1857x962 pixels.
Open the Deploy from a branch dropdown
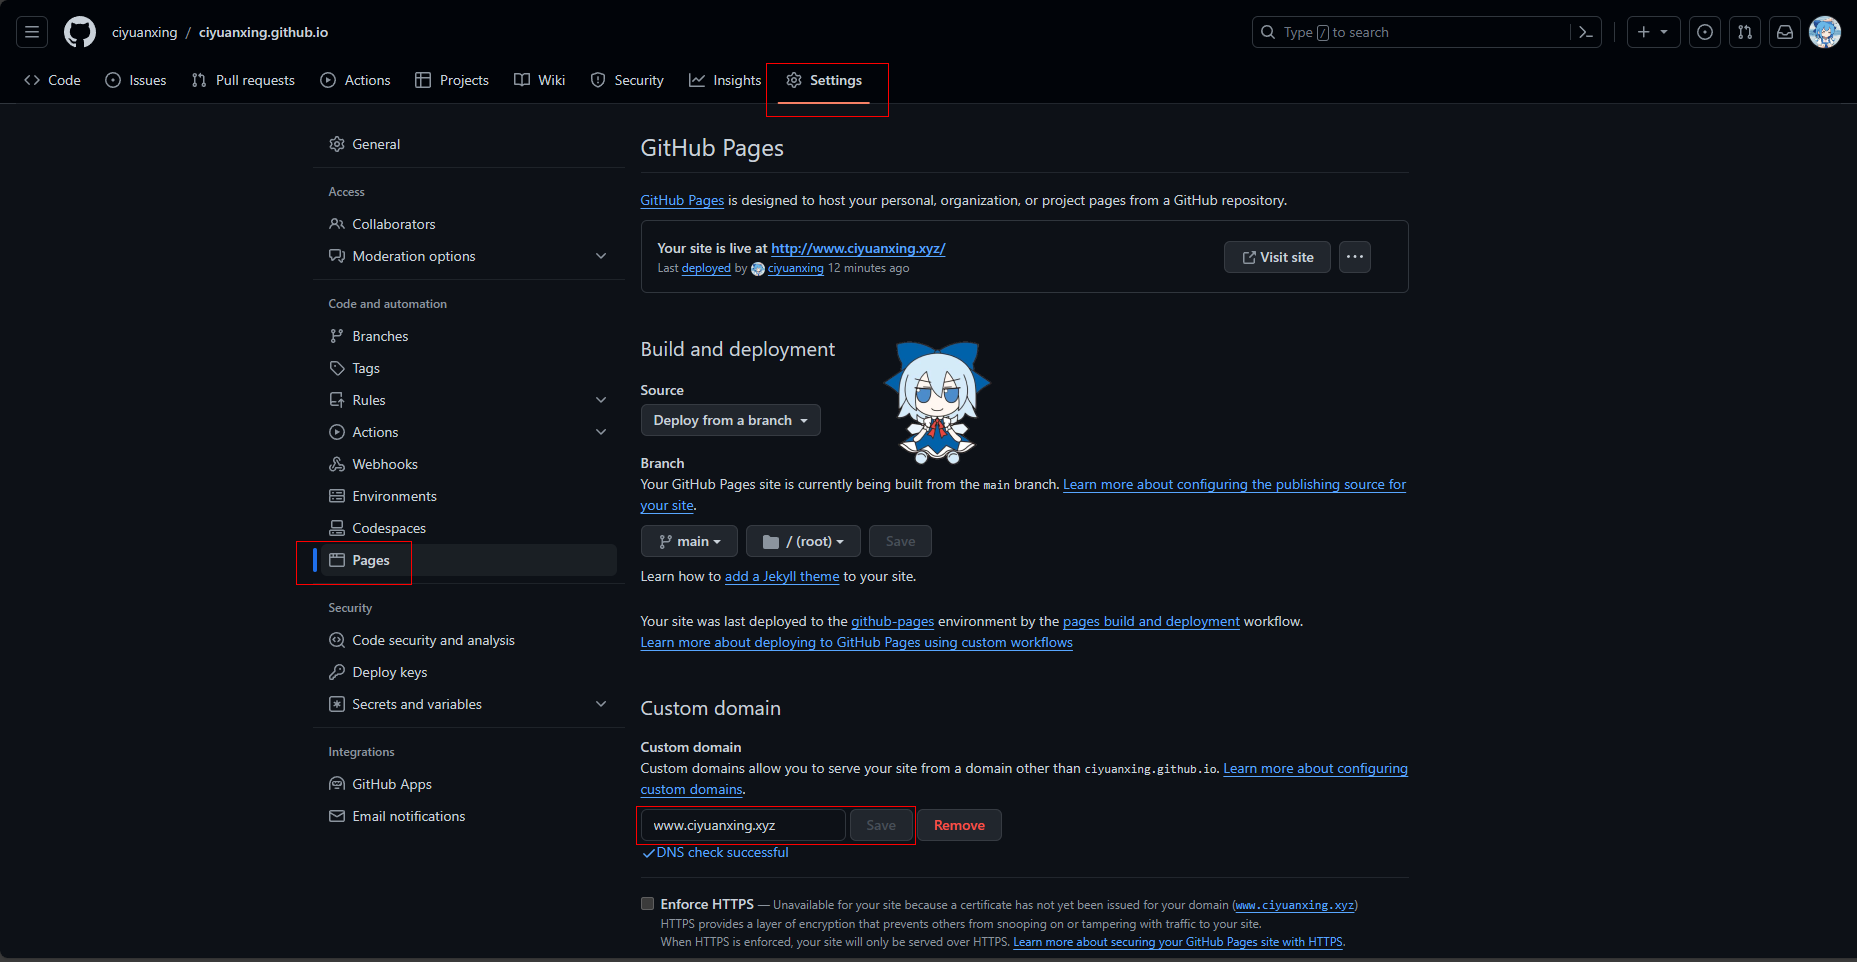[x=730, y=420]
